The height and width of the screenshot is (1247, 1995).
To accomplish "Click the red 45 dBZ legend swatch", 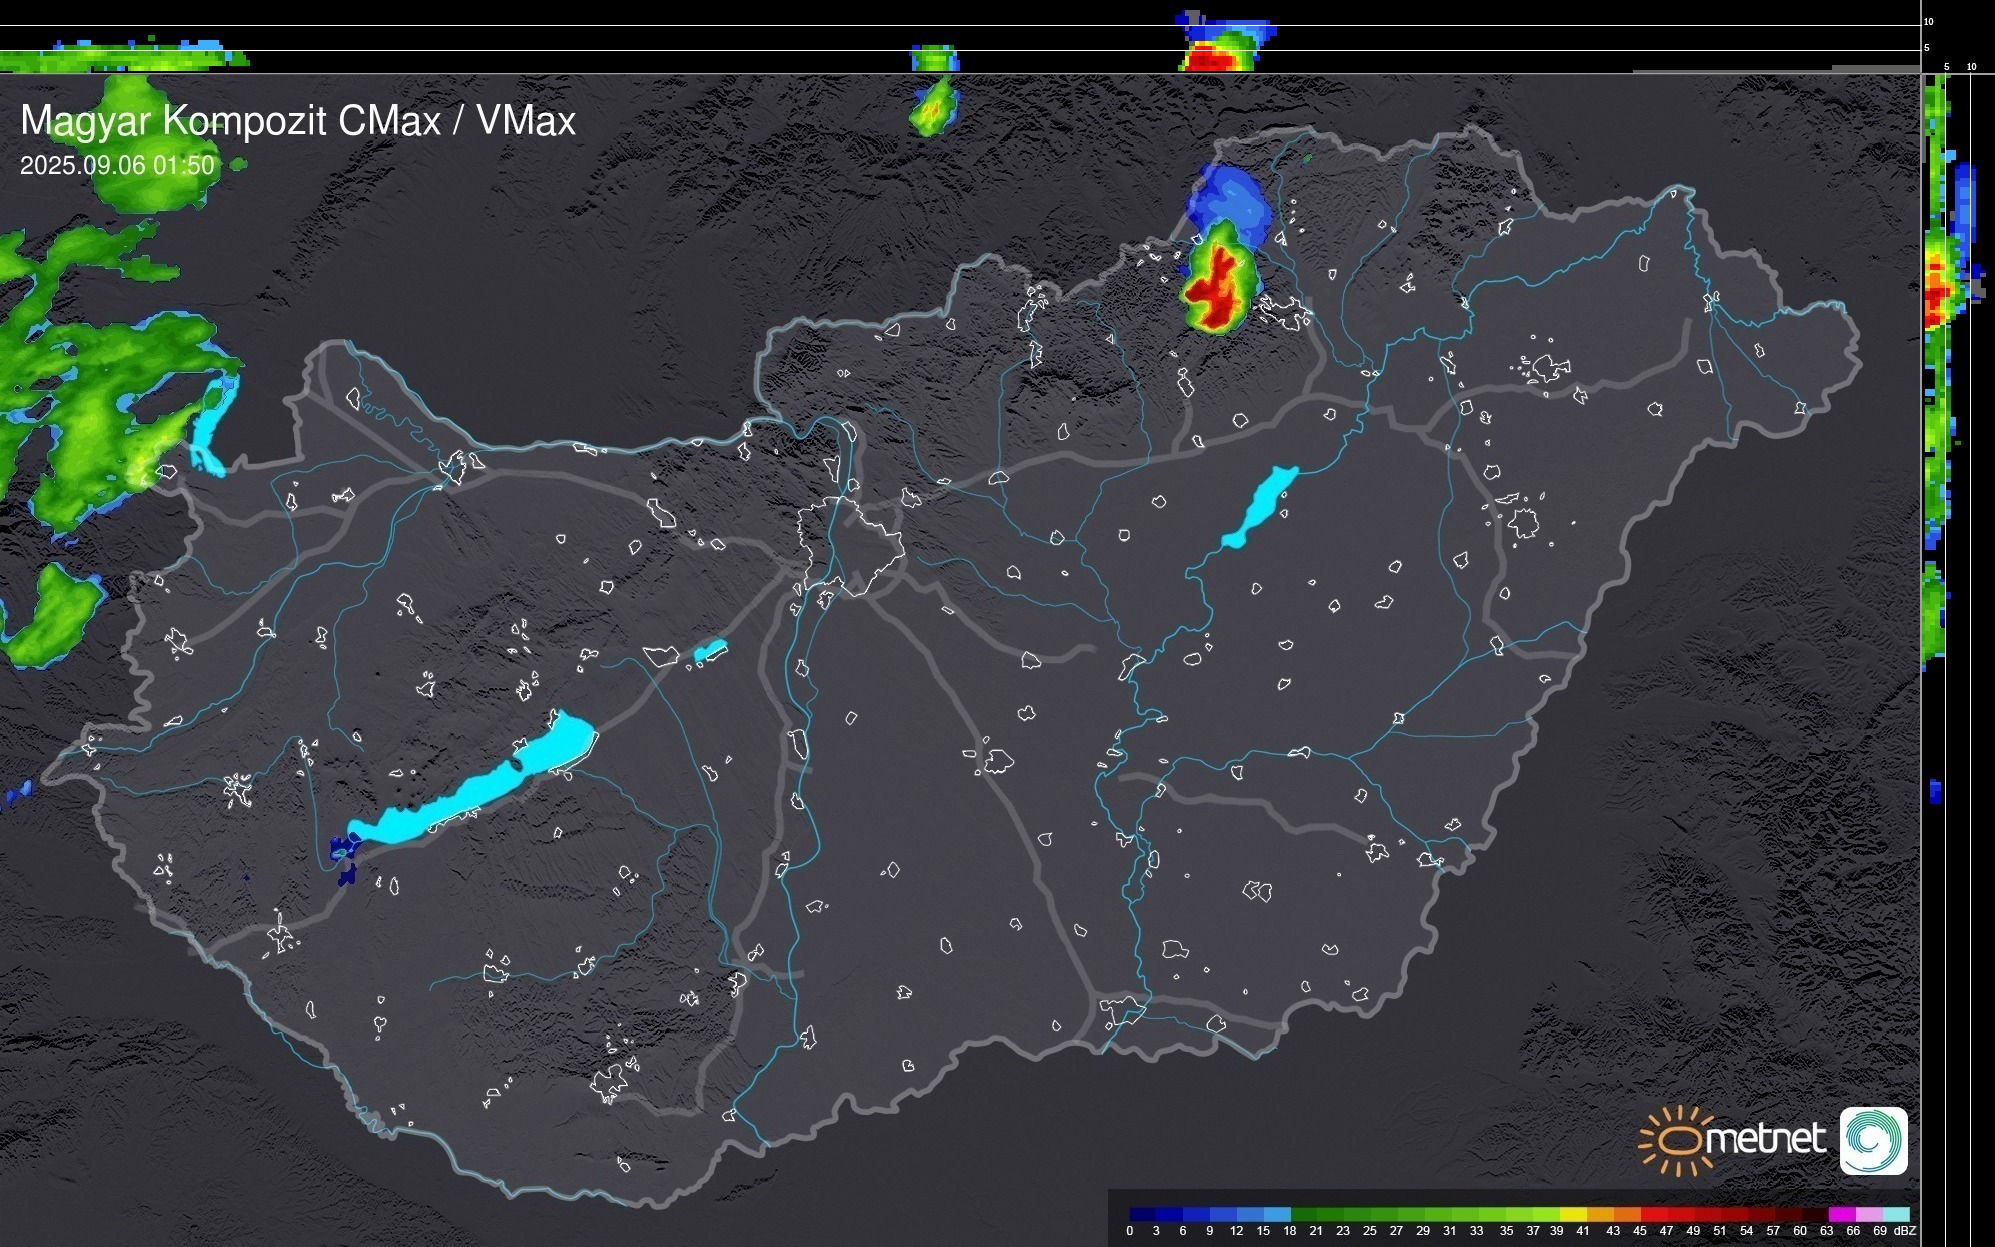I will pos(1652,1214).
